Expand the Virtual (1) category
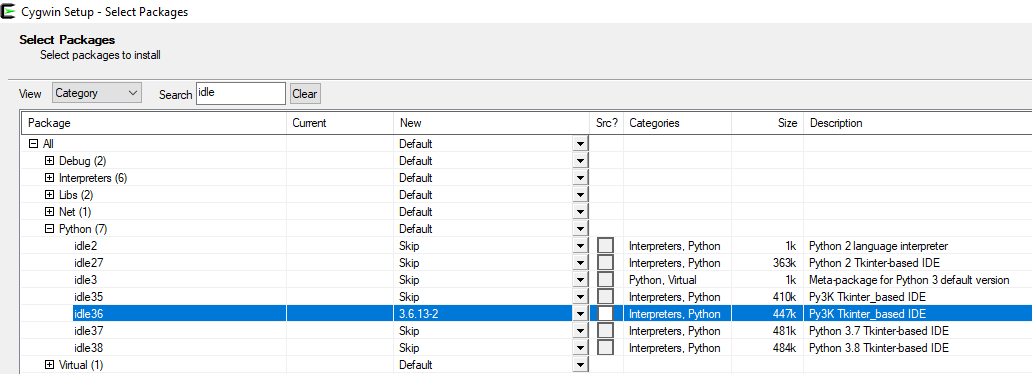1032x374 pixels. point(49,365)
